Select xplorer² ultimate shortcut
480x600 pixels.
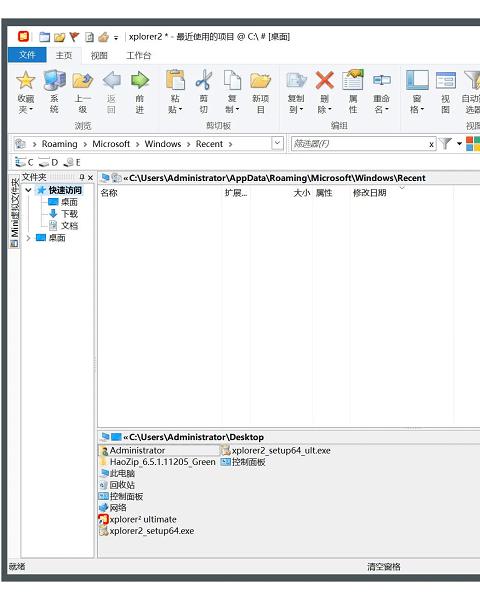pos(143,519)
